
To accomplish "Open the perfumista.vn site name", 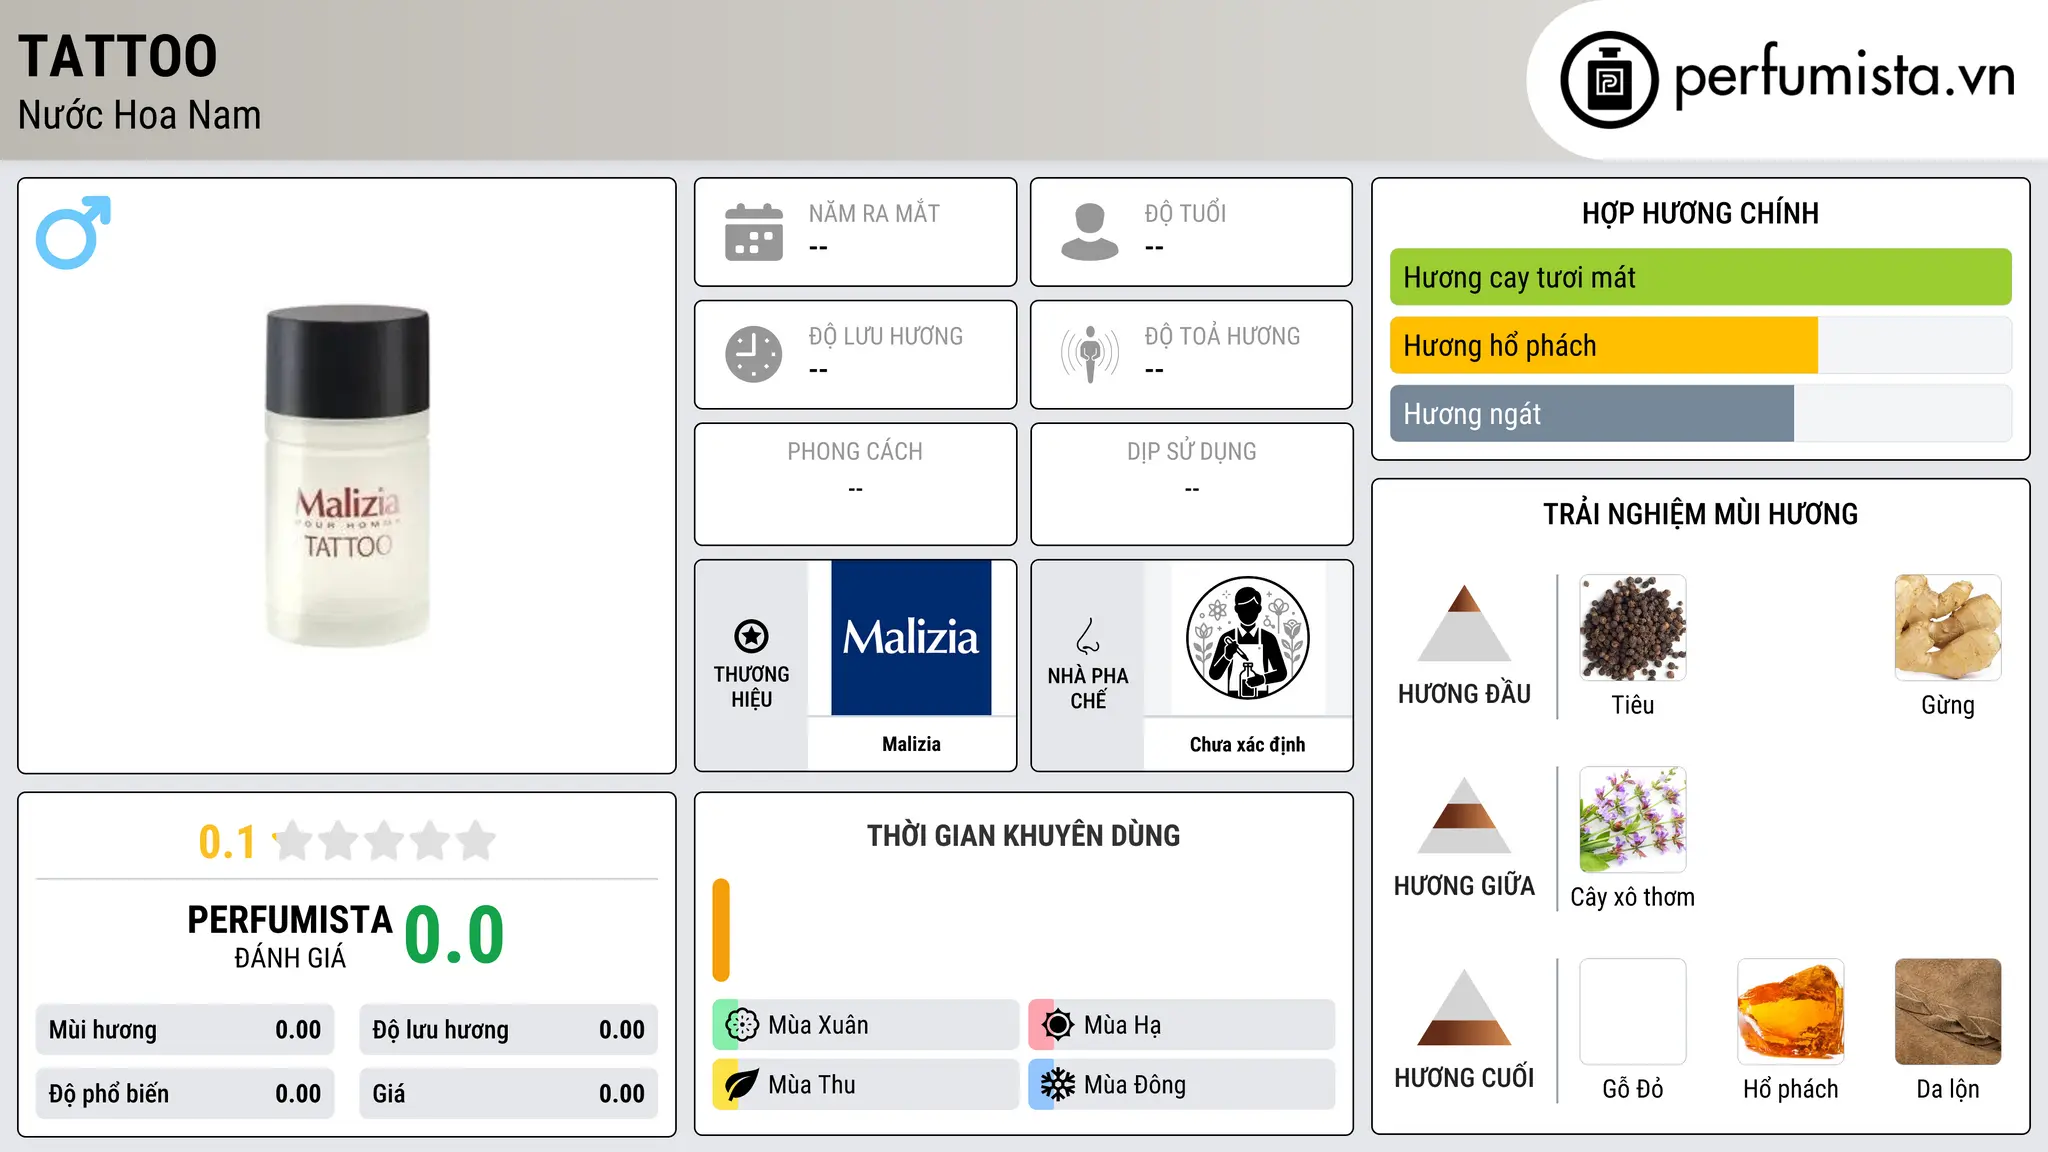I will pyautogui.click(x=1844, y=76).
